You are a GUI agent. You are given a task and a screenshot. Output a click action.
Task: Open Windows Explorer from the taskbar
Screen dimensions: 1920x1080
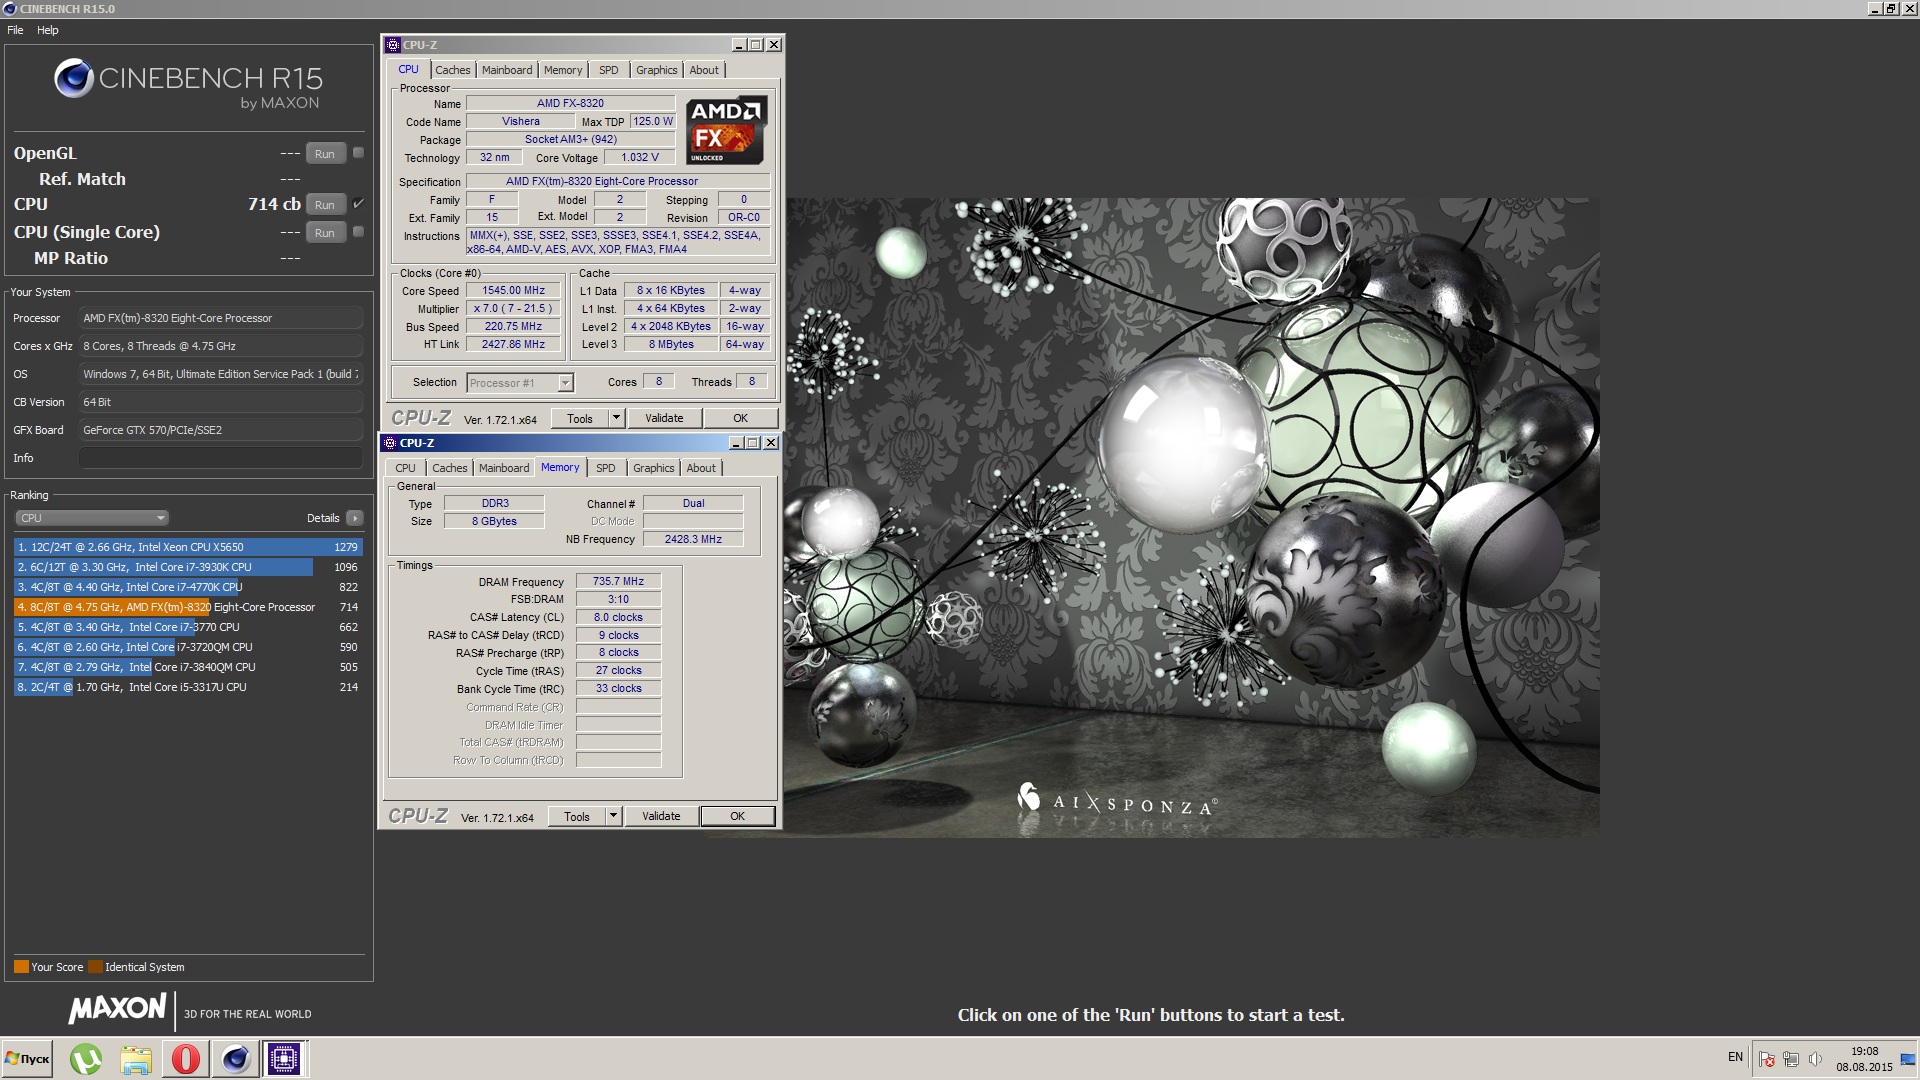[136, 1059]
